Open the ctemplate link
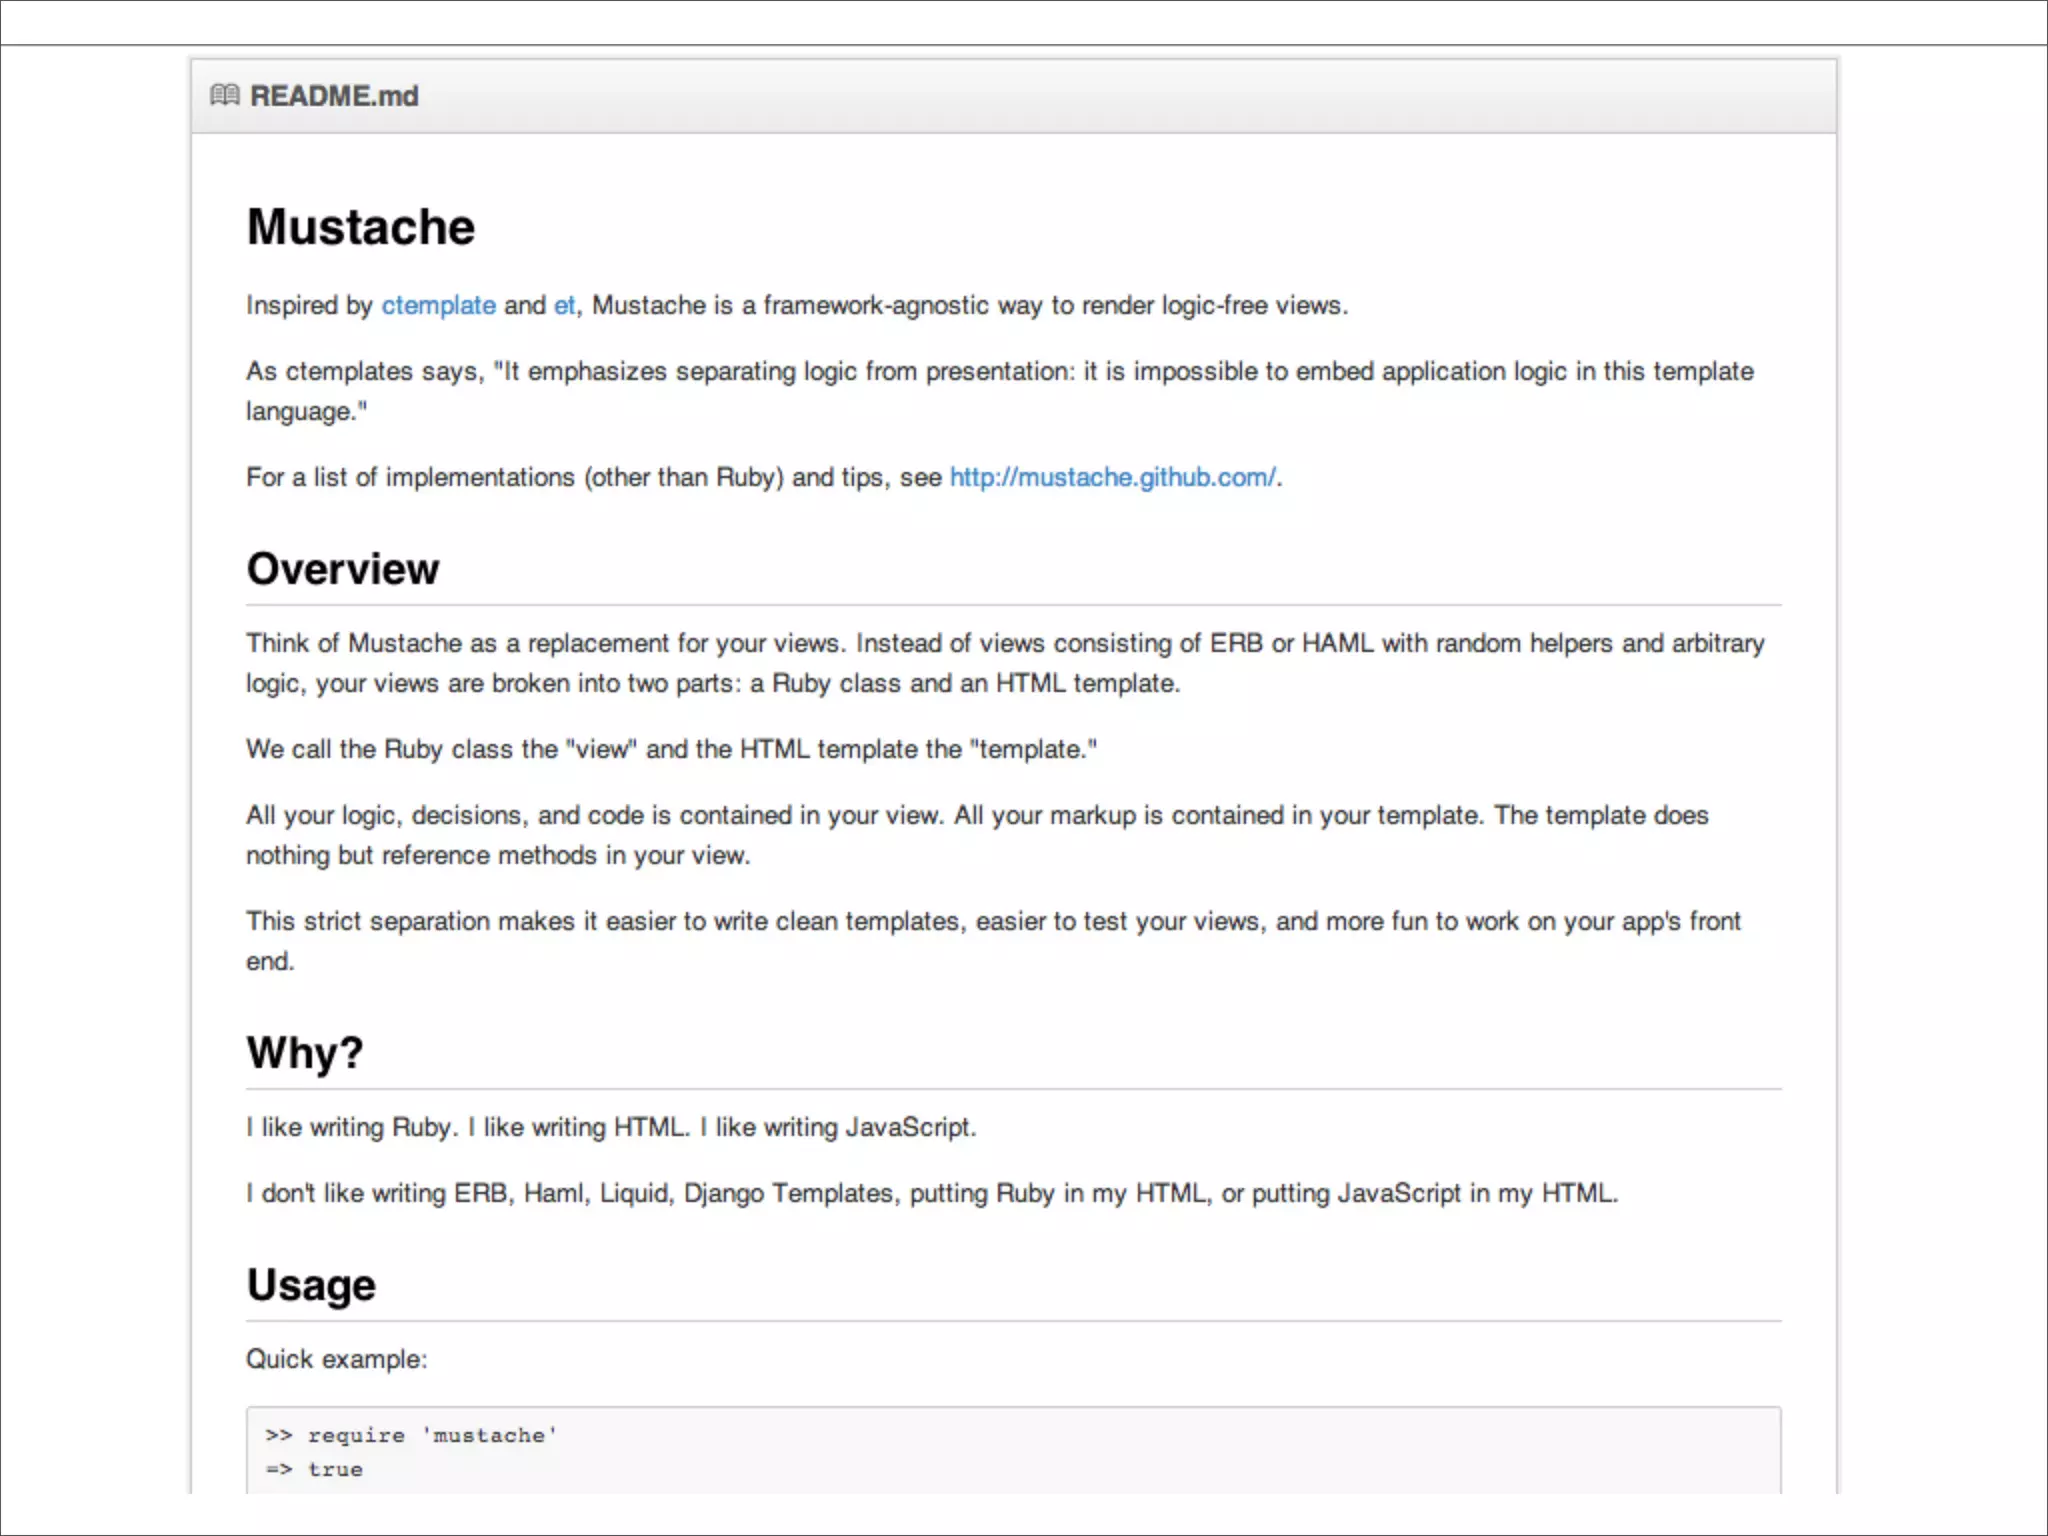Screen dimensions: 2048x1536 point(438,305)
